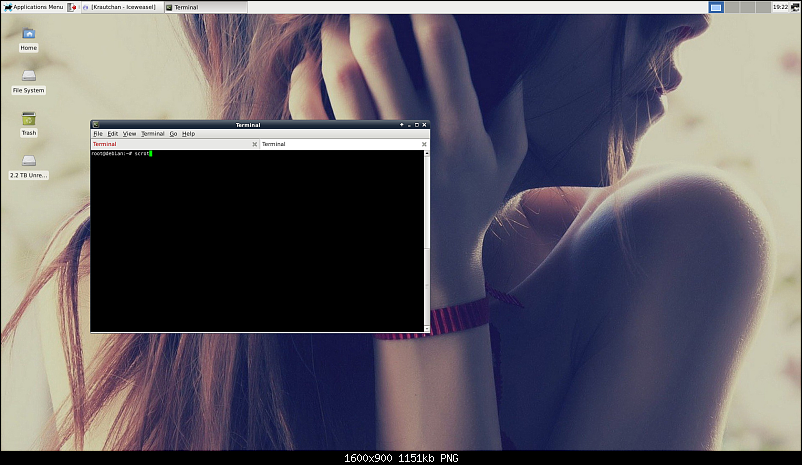Close the second Terminal tab
The width and height of the screenshot is (802, 465).
coord(424,144)
